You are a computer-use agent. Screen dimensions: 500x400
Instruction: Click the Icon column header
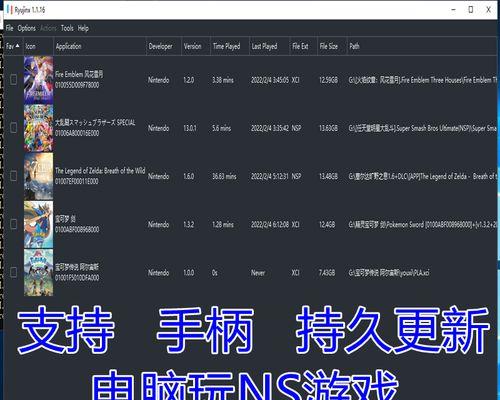(x=38, y=46)
